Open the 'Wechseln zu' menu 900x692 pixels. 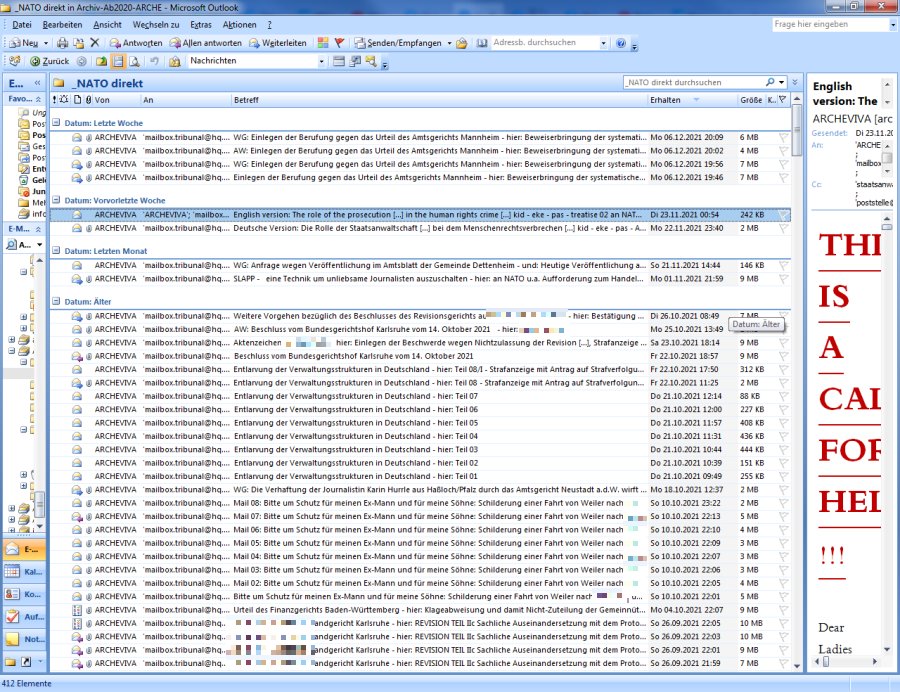point(156,25)
